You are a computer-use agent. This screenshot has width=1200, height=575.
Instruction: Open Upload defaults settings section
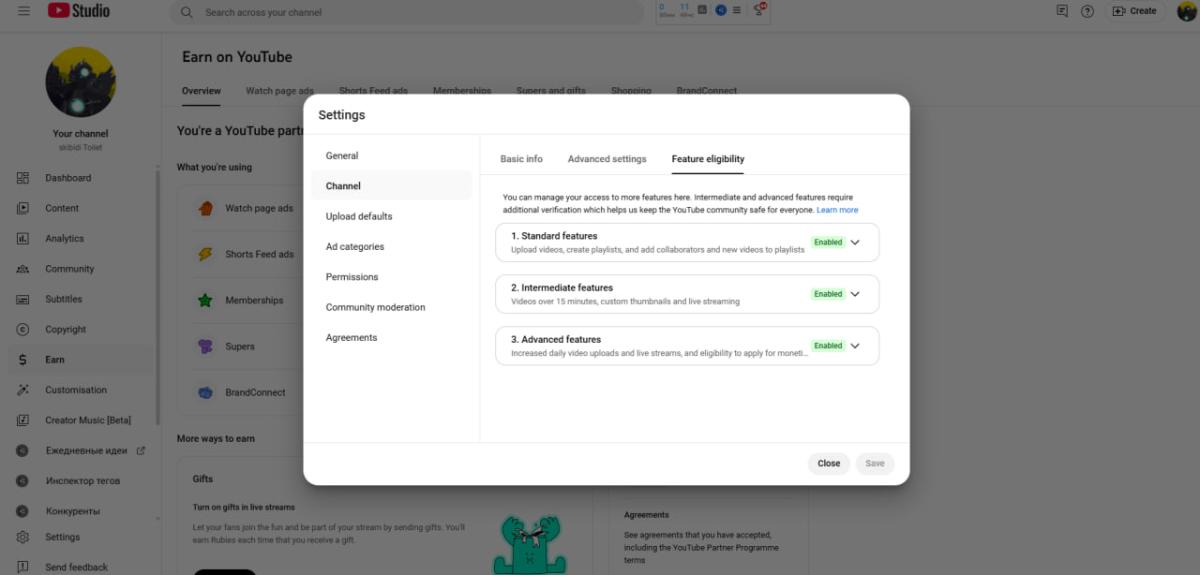point(391,216)
